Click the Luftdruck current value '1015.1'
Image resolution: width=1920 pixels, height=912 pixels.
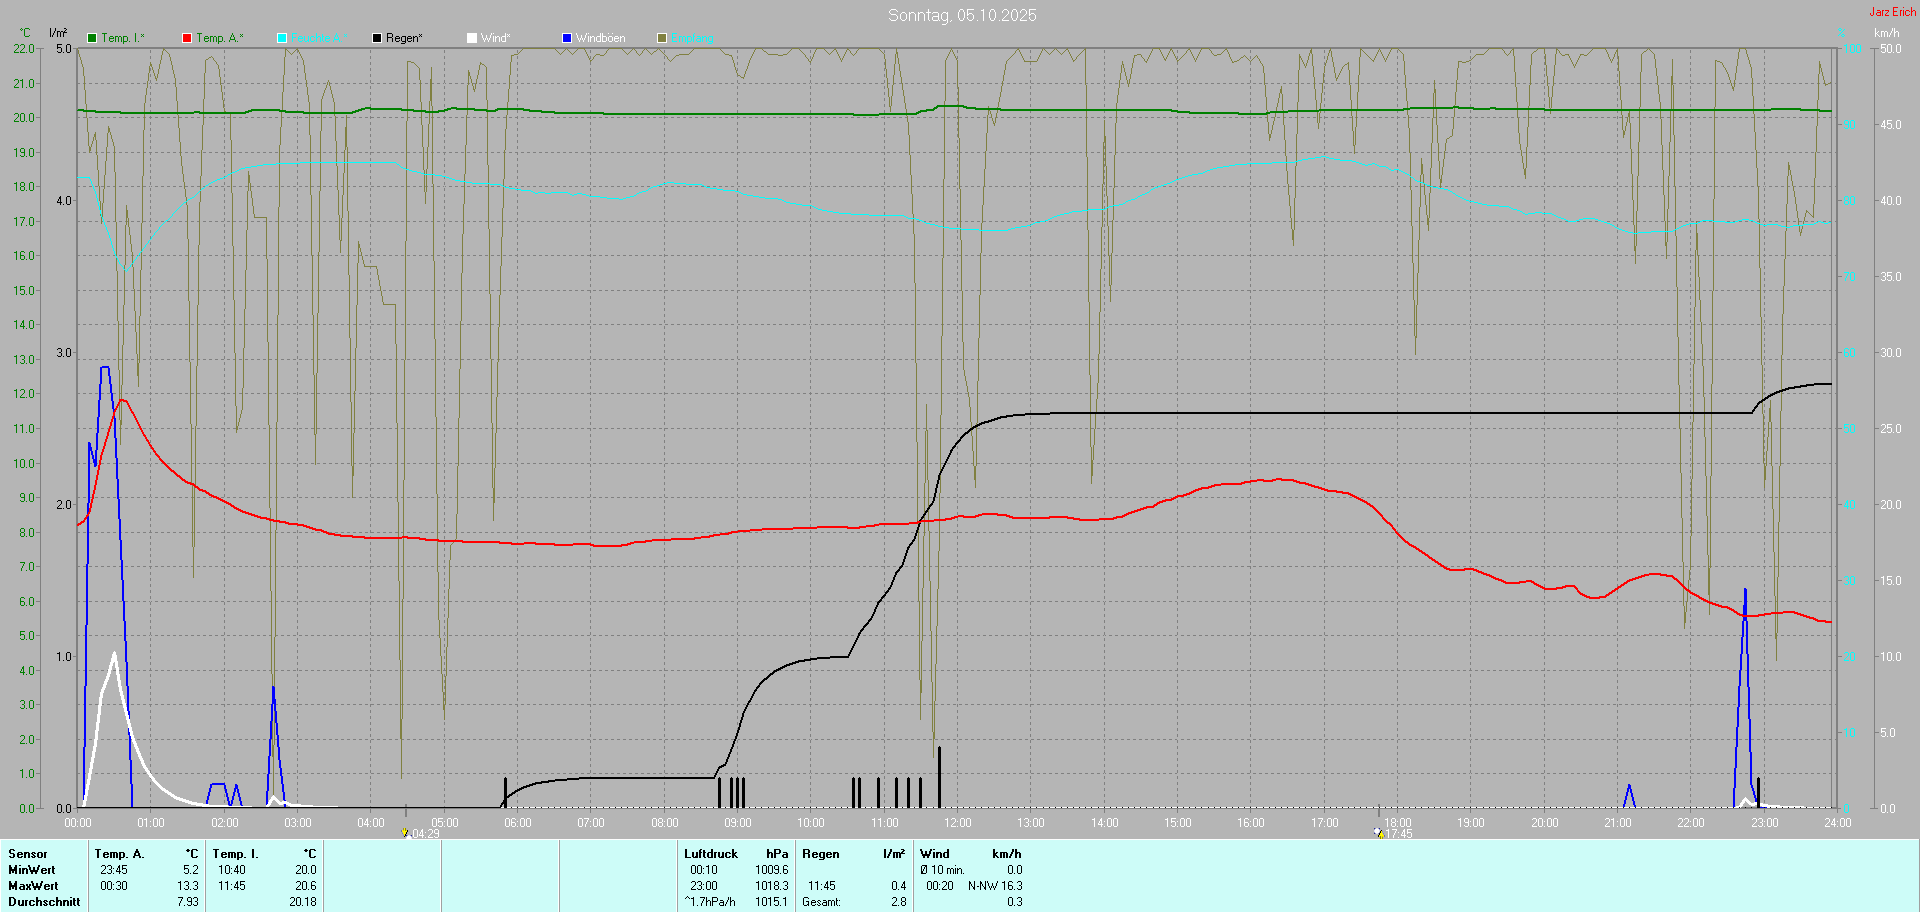tap(772, 902)
